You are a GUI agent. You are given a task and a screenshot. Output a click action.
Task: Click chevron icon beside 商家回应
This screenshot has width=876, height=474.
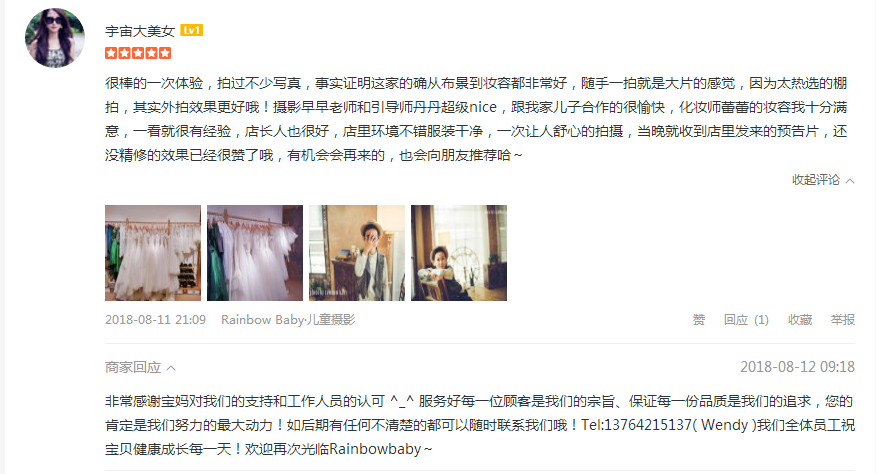pyautogui.click(x=172, y=368)
